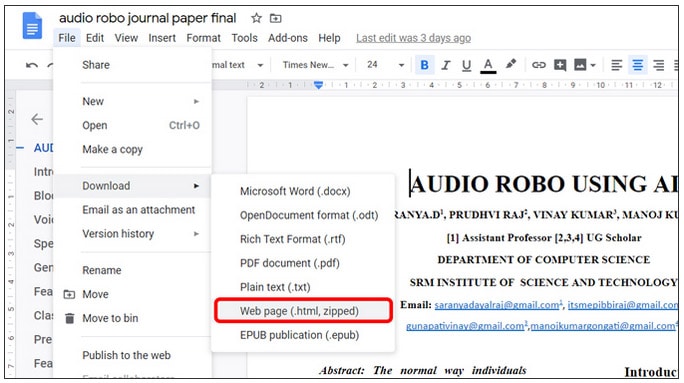Choose Share in File menu
The image size is (684, 383).
[x=133, y=65]
